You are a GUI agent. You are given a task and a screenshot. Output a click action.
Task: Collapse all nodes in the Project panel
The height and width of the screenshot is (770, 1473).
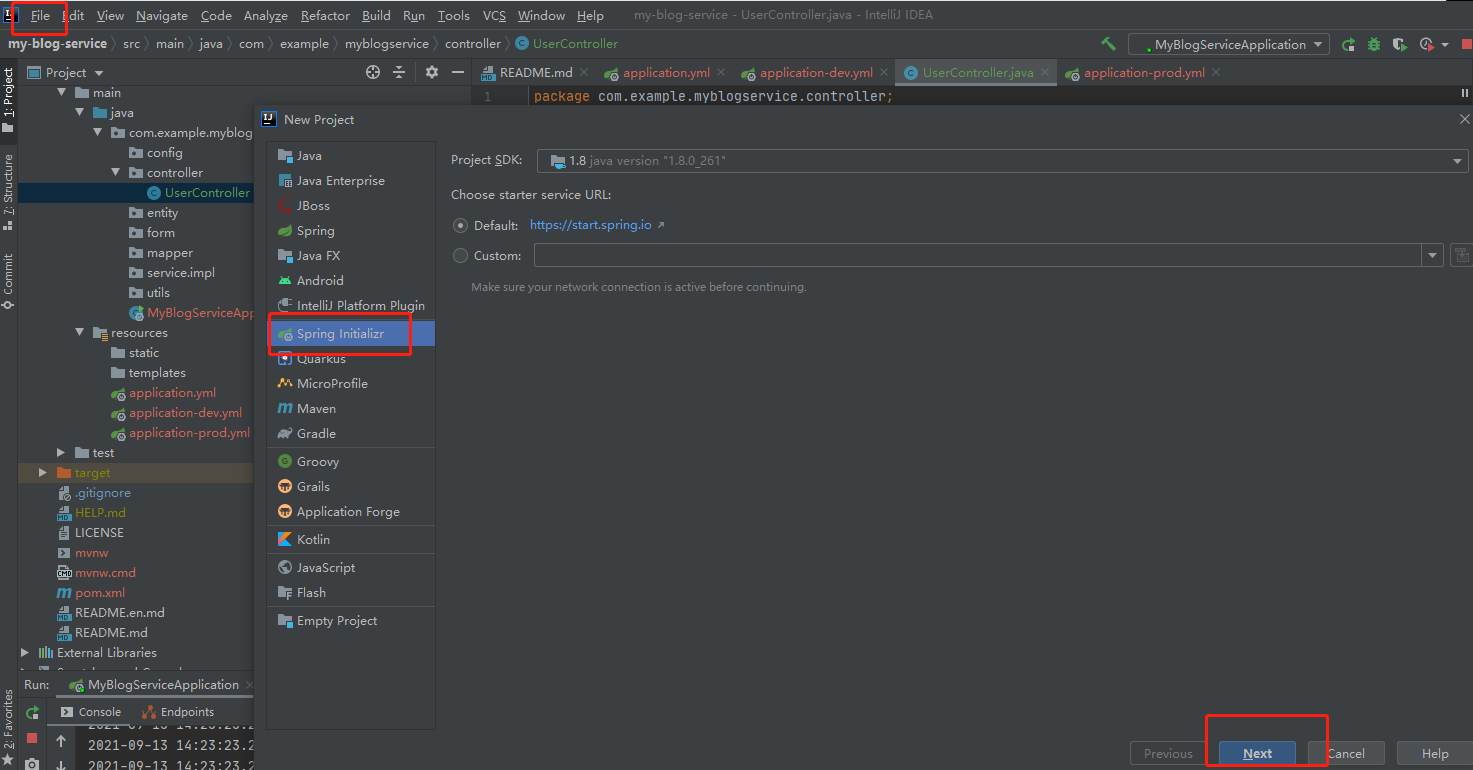(399, 72)
